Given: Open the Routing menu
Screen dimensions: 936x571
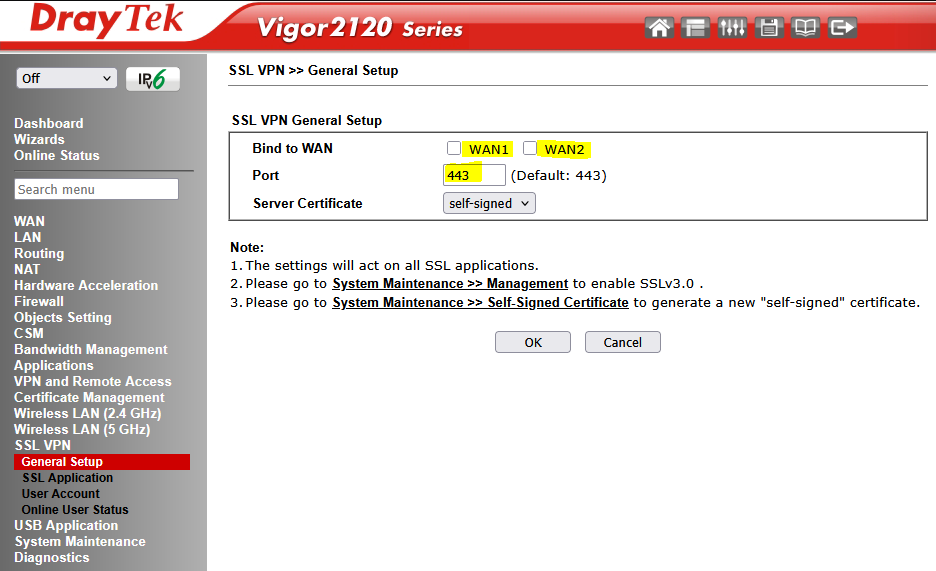Looking at the screenshot, I should click(39, 254).
